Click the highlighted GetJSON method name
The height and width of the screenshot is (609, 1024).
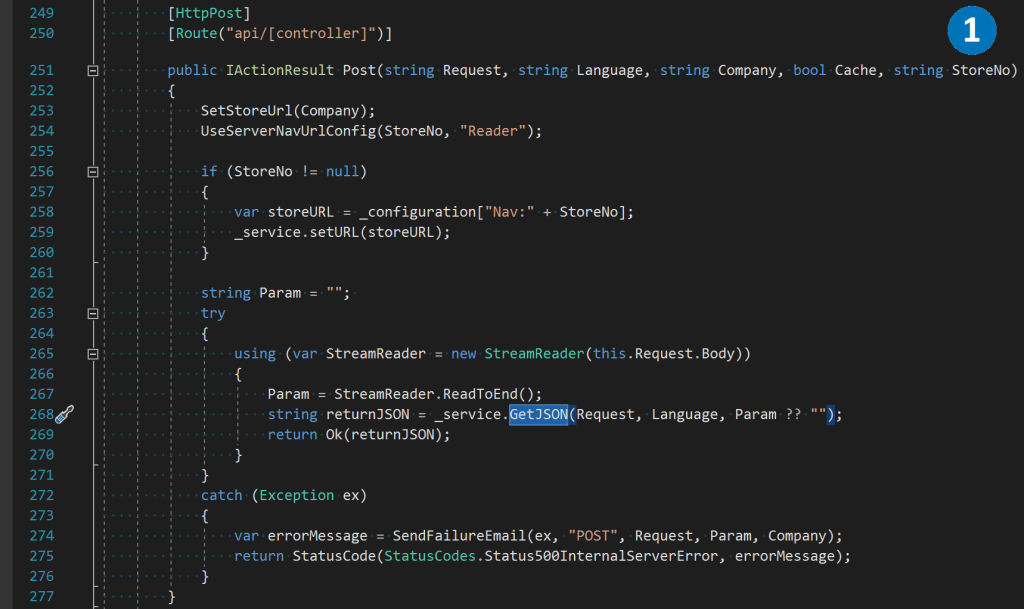pyautogui.click(x=538, y=414)
